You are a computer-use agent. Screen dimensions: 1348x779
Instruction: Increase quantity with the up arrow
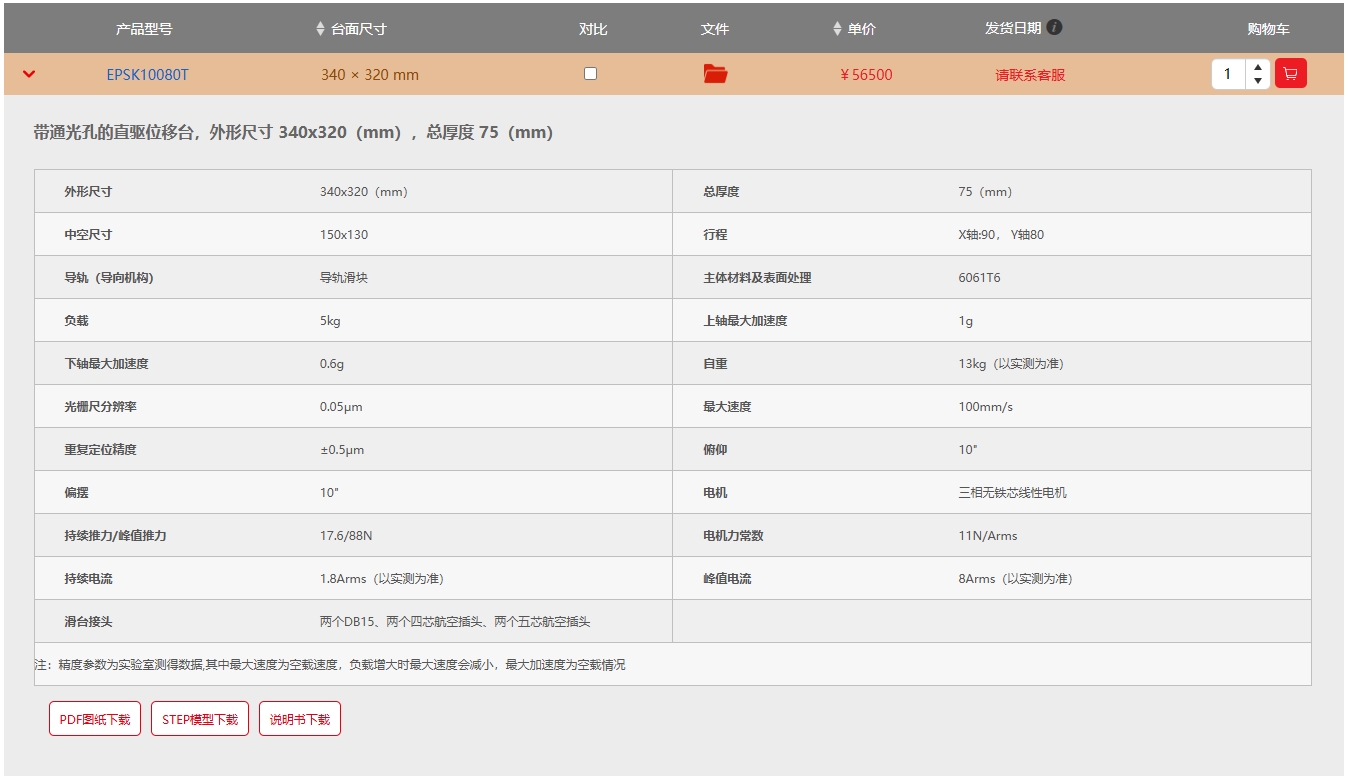1259,68
